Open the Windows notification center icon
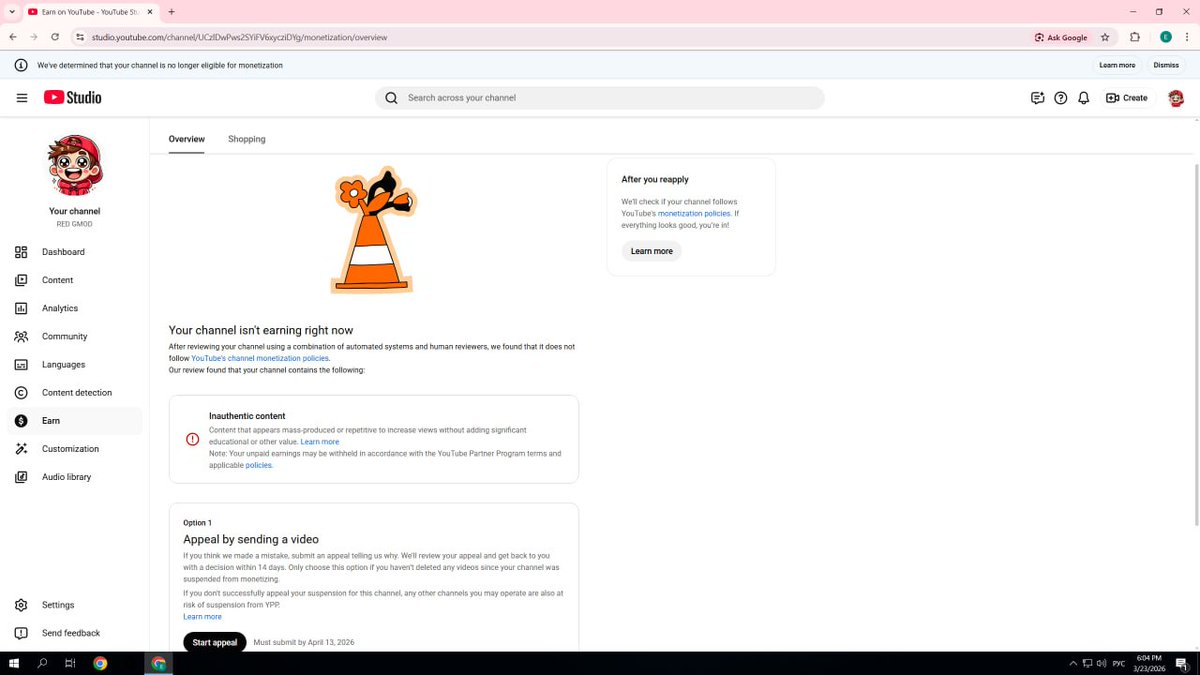The height and width of the screenshot is (675, 1200). (1182, 663)
